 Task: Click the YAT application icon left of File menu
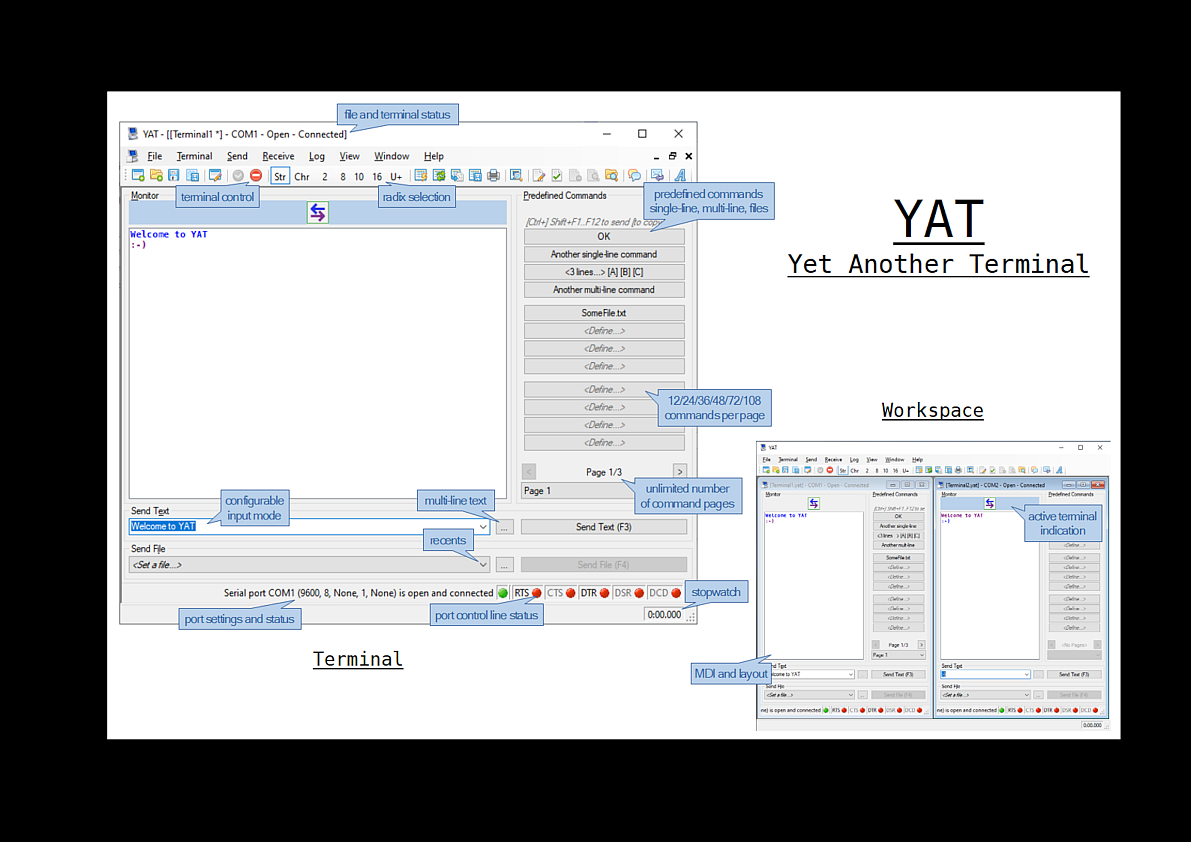point(133,156)
